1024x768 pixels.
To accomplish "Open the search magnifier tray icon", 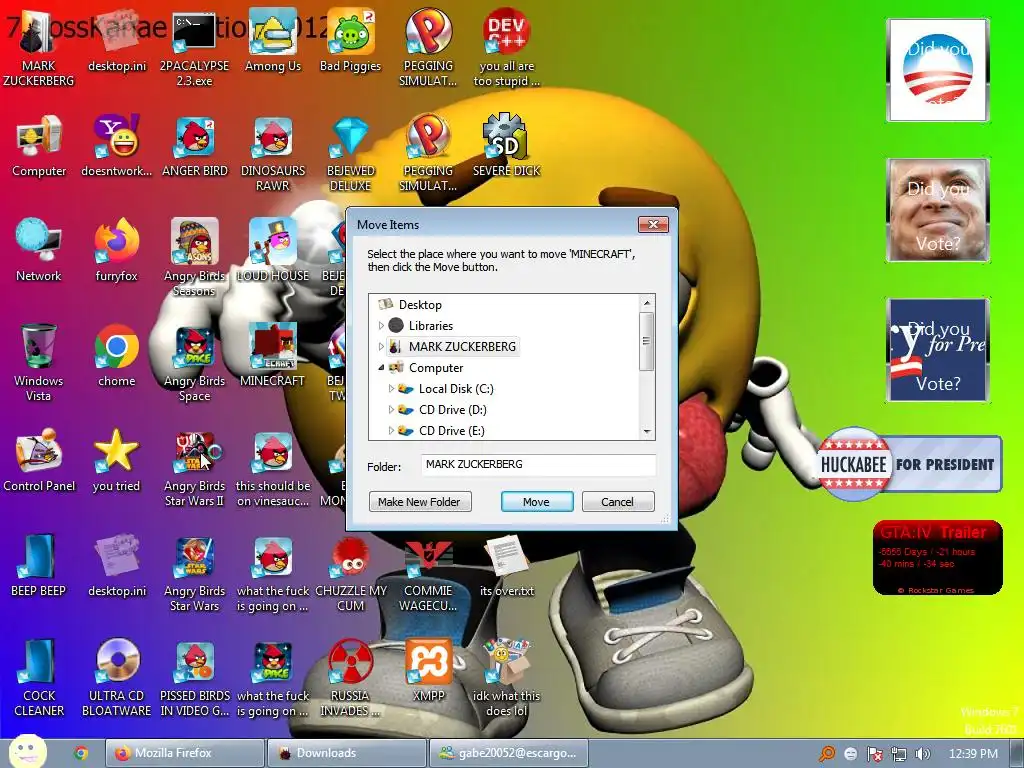I will [826, 754].
